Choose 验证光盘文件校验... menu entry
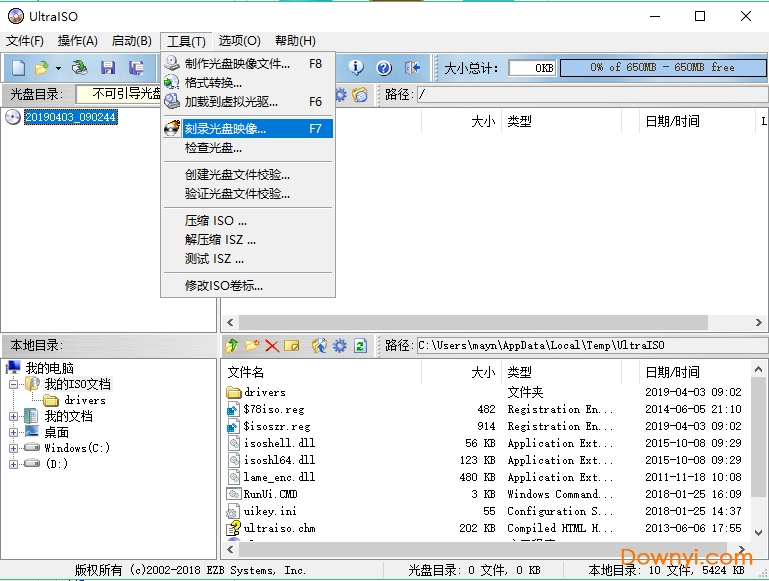The height and width of the screenshot is (581, 769). [x=248, y=194]
